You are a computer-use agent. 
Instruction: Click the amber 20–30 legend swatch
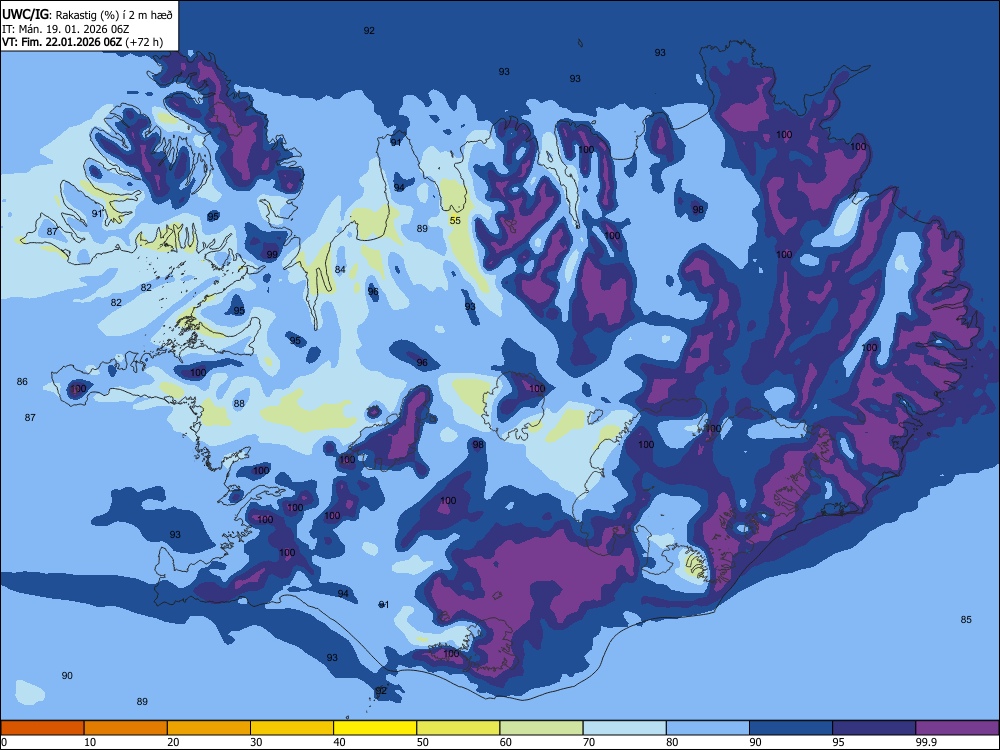coord(209,728)
